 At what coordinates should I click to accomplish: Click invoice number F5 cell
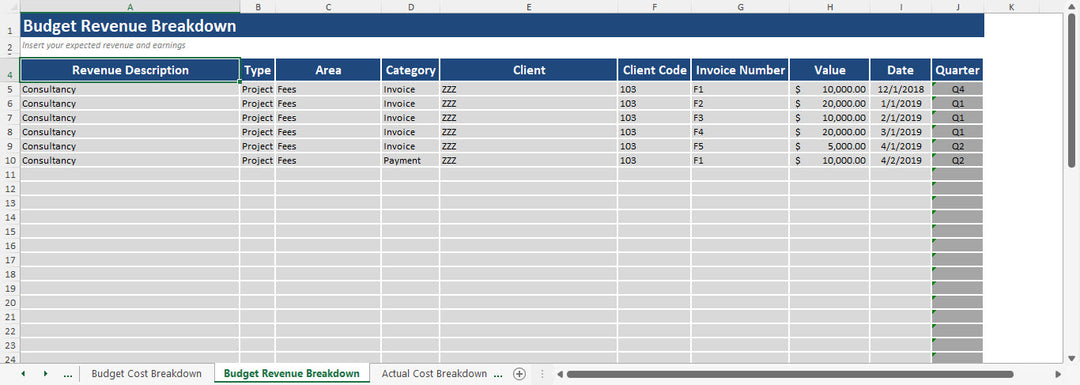[x=740, y=146]
